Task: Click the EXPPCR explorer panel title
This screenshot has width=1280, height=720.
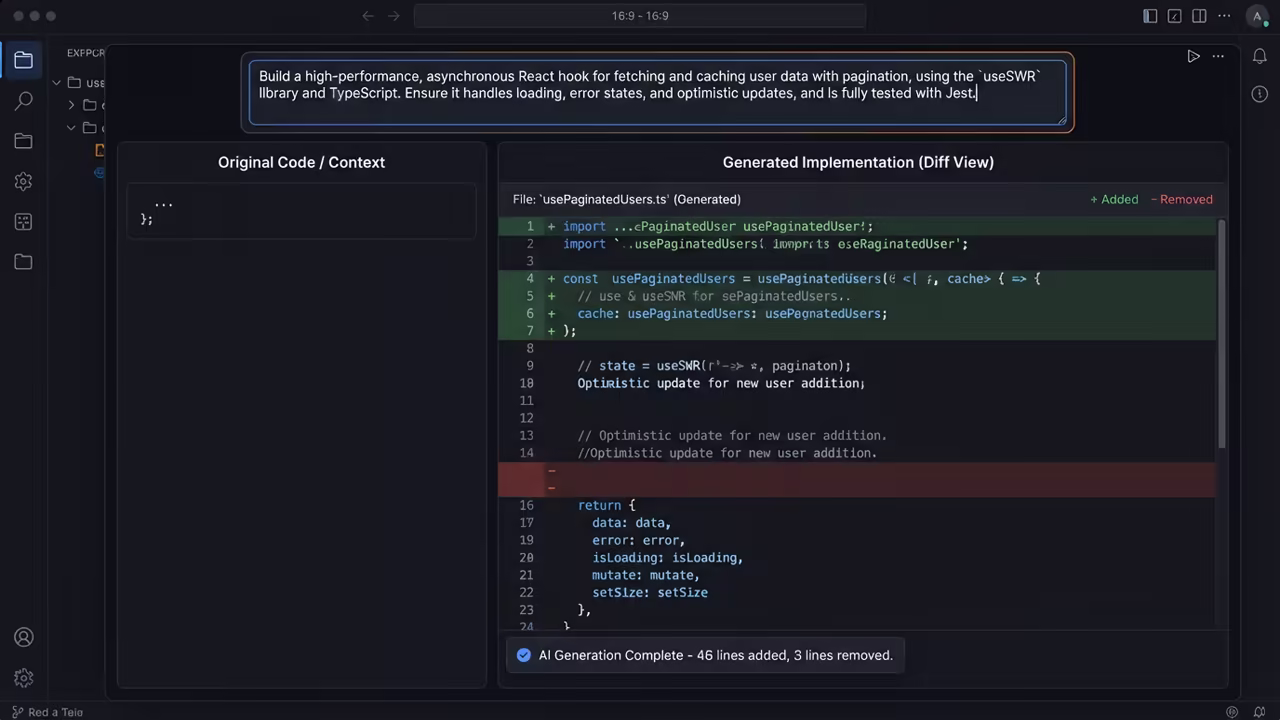Action: [x=86, y=53]
